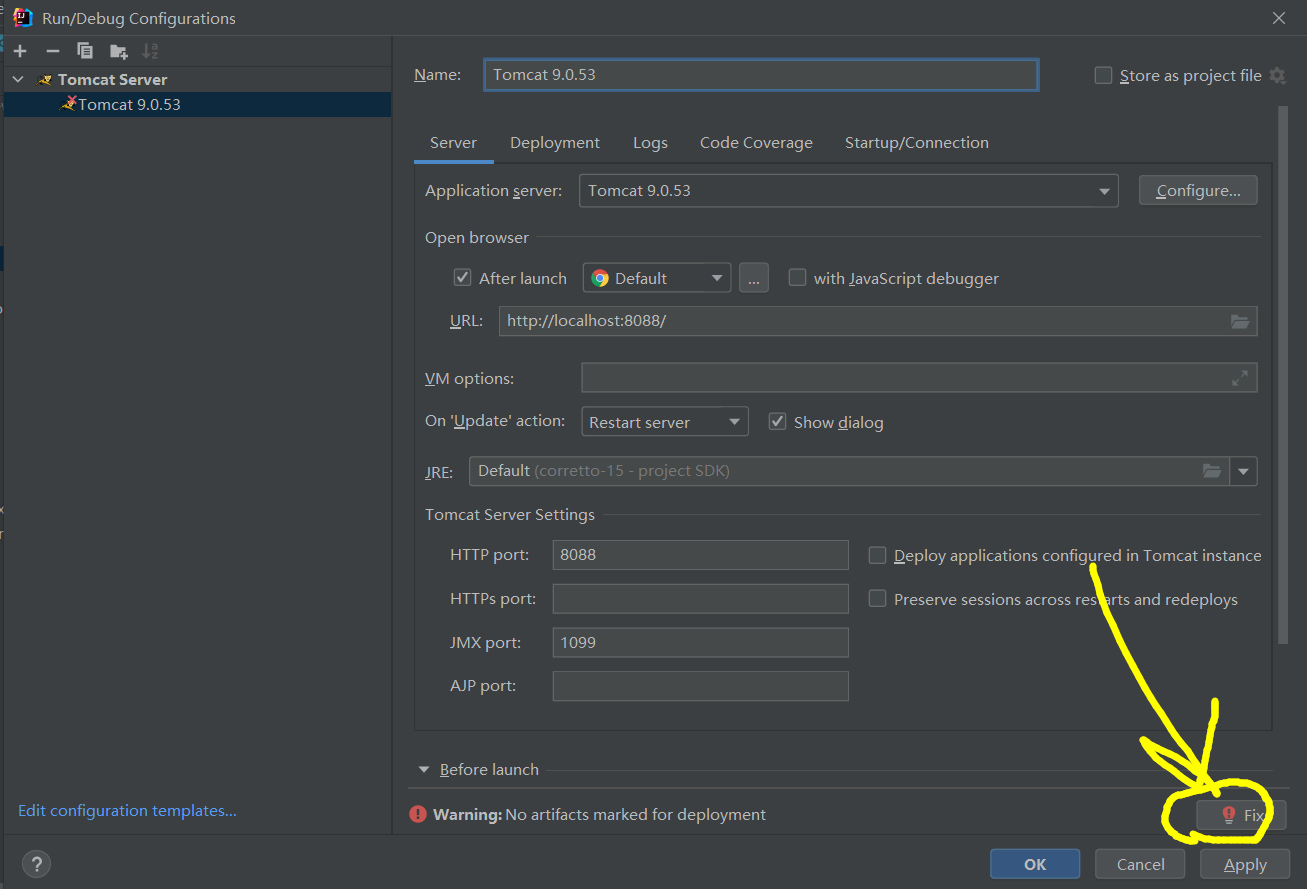Image resolution: width=1307 pixels, height=889 pixels.
Task: Switch to the Server tab
Action: (453, 143)
